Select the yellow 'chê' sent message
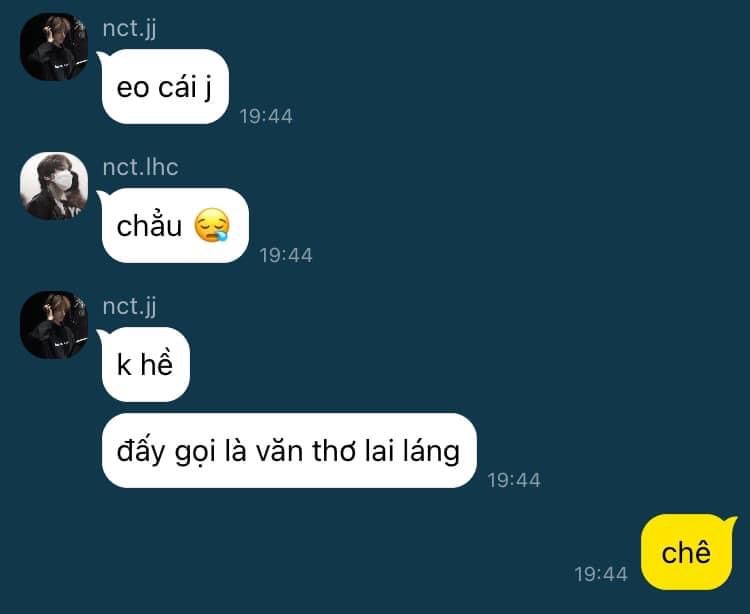 (x=687, y=552)
